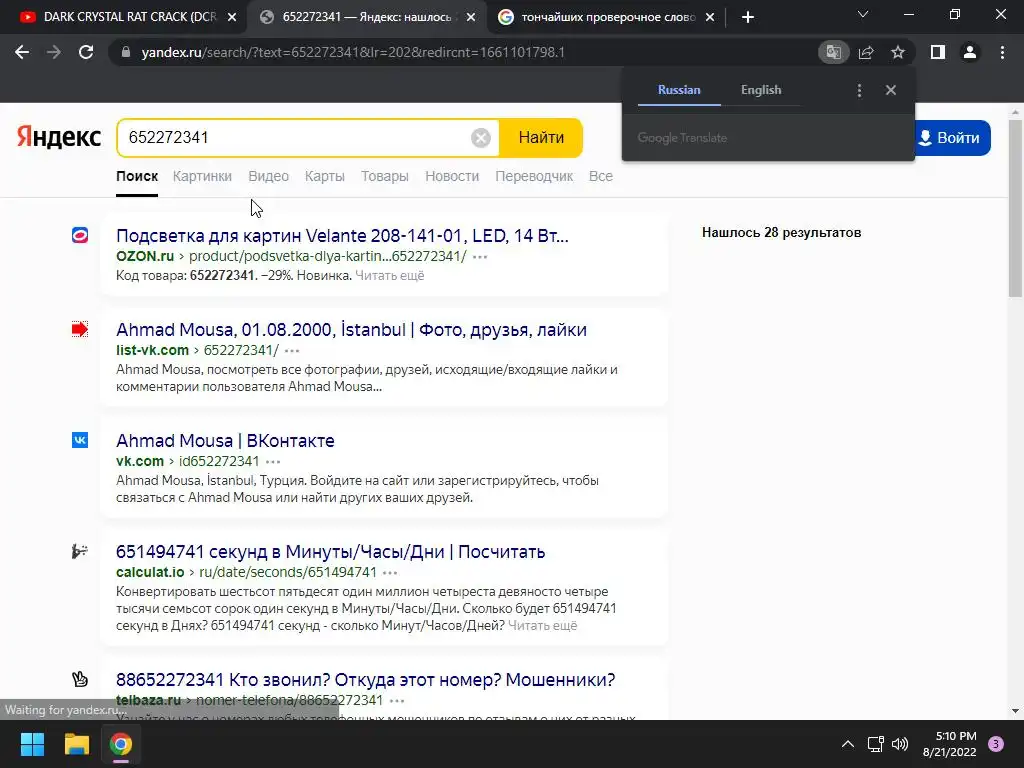Image resolution: width=1024 pixels, height=768 pixels.
Task: Go forward with the browser arrow
Action: pos(54,52)
